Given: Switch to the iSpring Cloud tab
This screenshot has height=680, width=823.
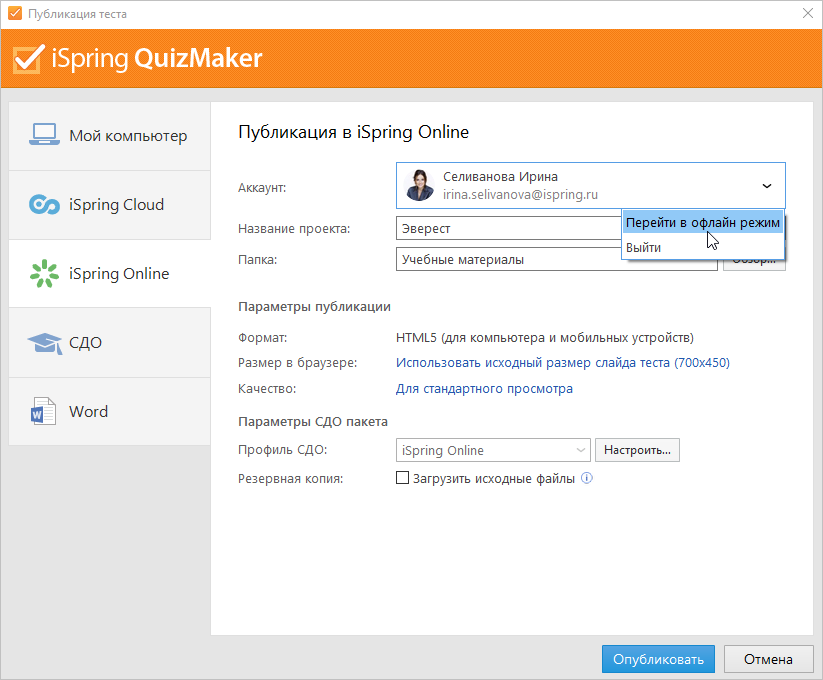Looking at the screenshot, I should [110, 205].
